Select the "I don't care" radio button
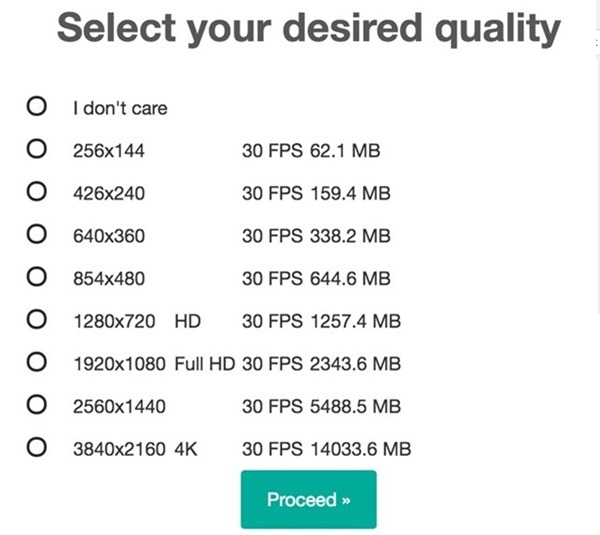 37,106
